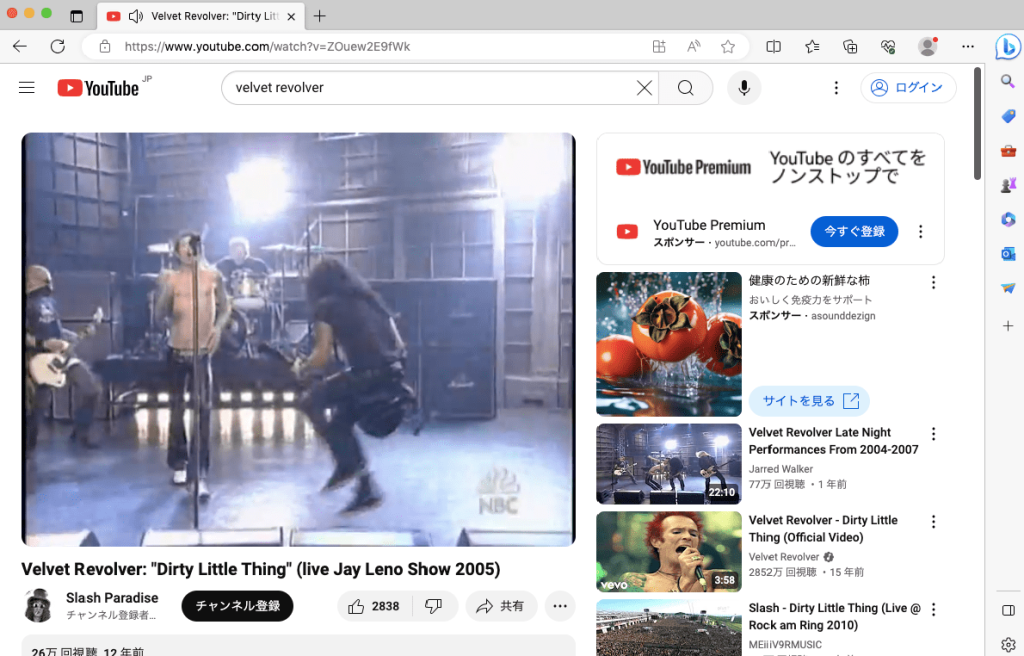Image resolution: width=1024 pixels, height=656 pixels.
Task: Open the sidebar tools briefcase icon
Action: (x=1008, y=151)
